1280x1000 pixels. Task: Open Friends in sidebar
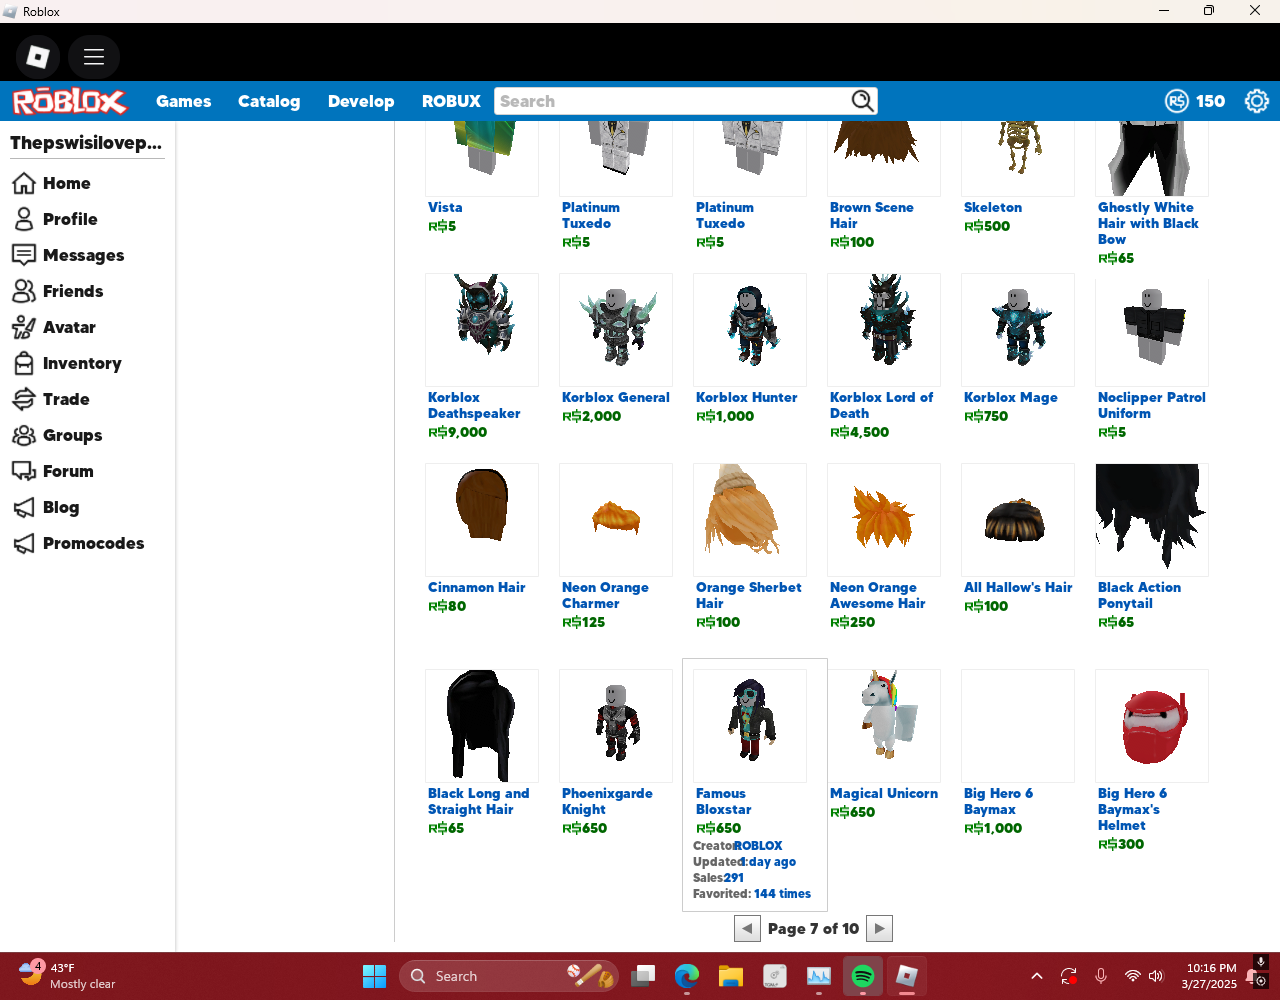(58, 291)
